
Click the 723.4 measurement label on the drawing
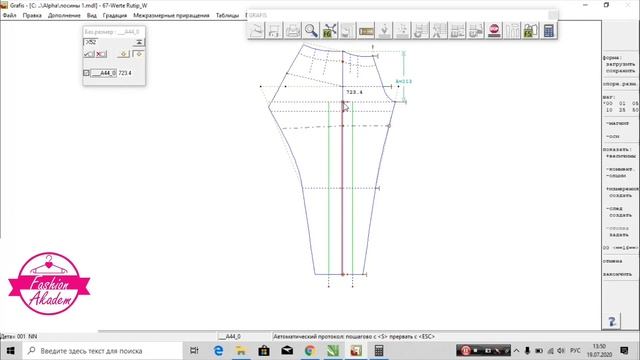point(354,92)
